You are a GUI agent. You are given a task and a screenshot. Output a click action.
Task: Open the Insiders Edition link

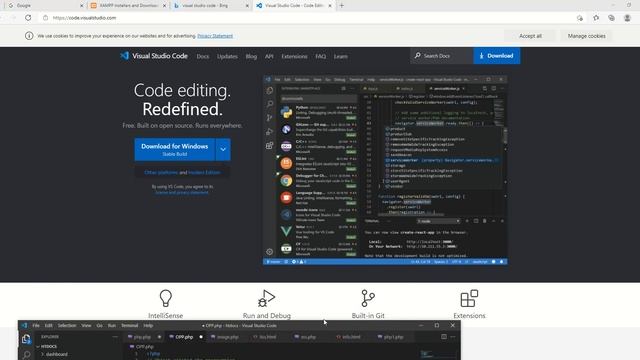coord(204,173)
